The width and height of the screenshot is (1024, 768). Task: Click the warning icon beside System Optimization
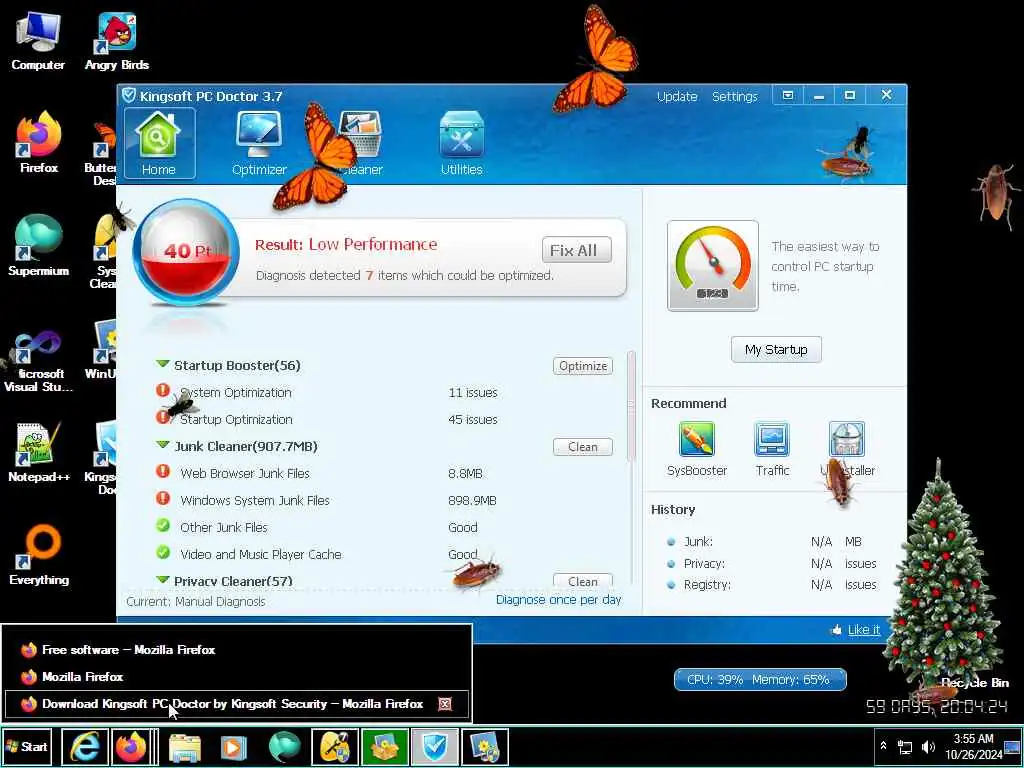point(163,391)
